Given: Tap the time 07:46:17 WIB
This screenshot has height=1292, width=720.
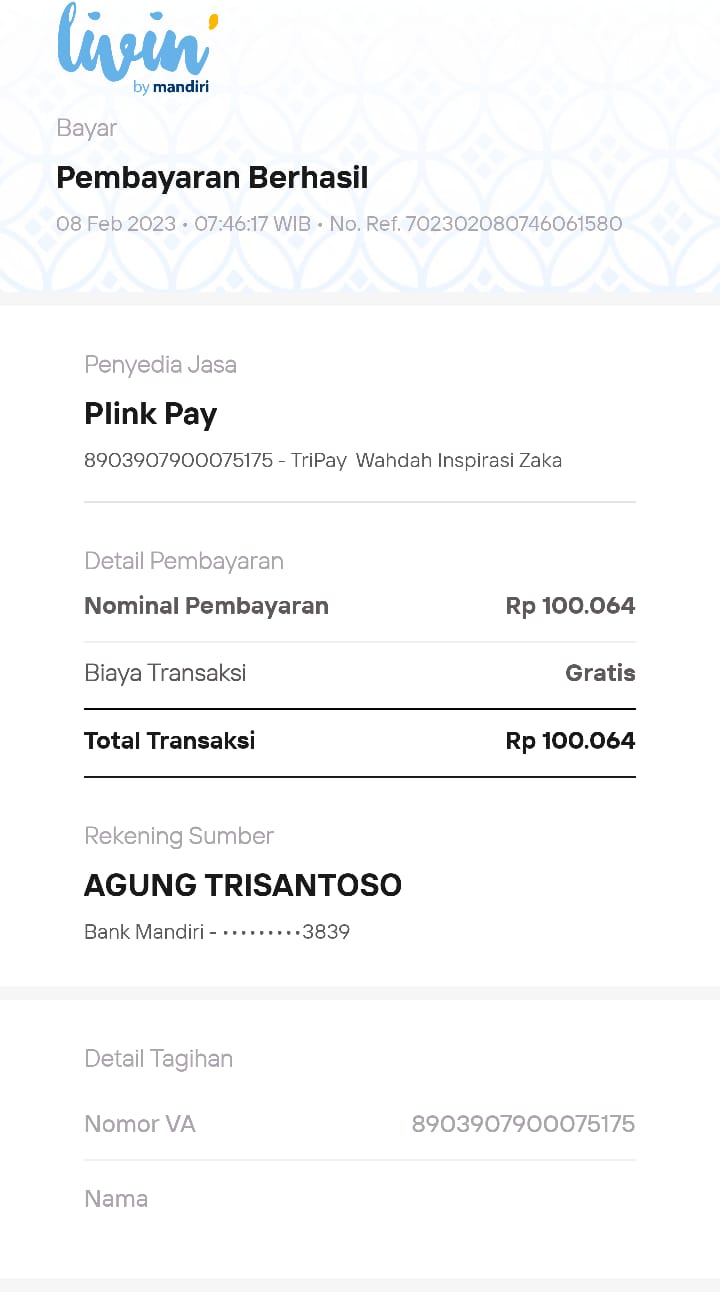Looking at the screenshot, I should (x=253, y=224).
